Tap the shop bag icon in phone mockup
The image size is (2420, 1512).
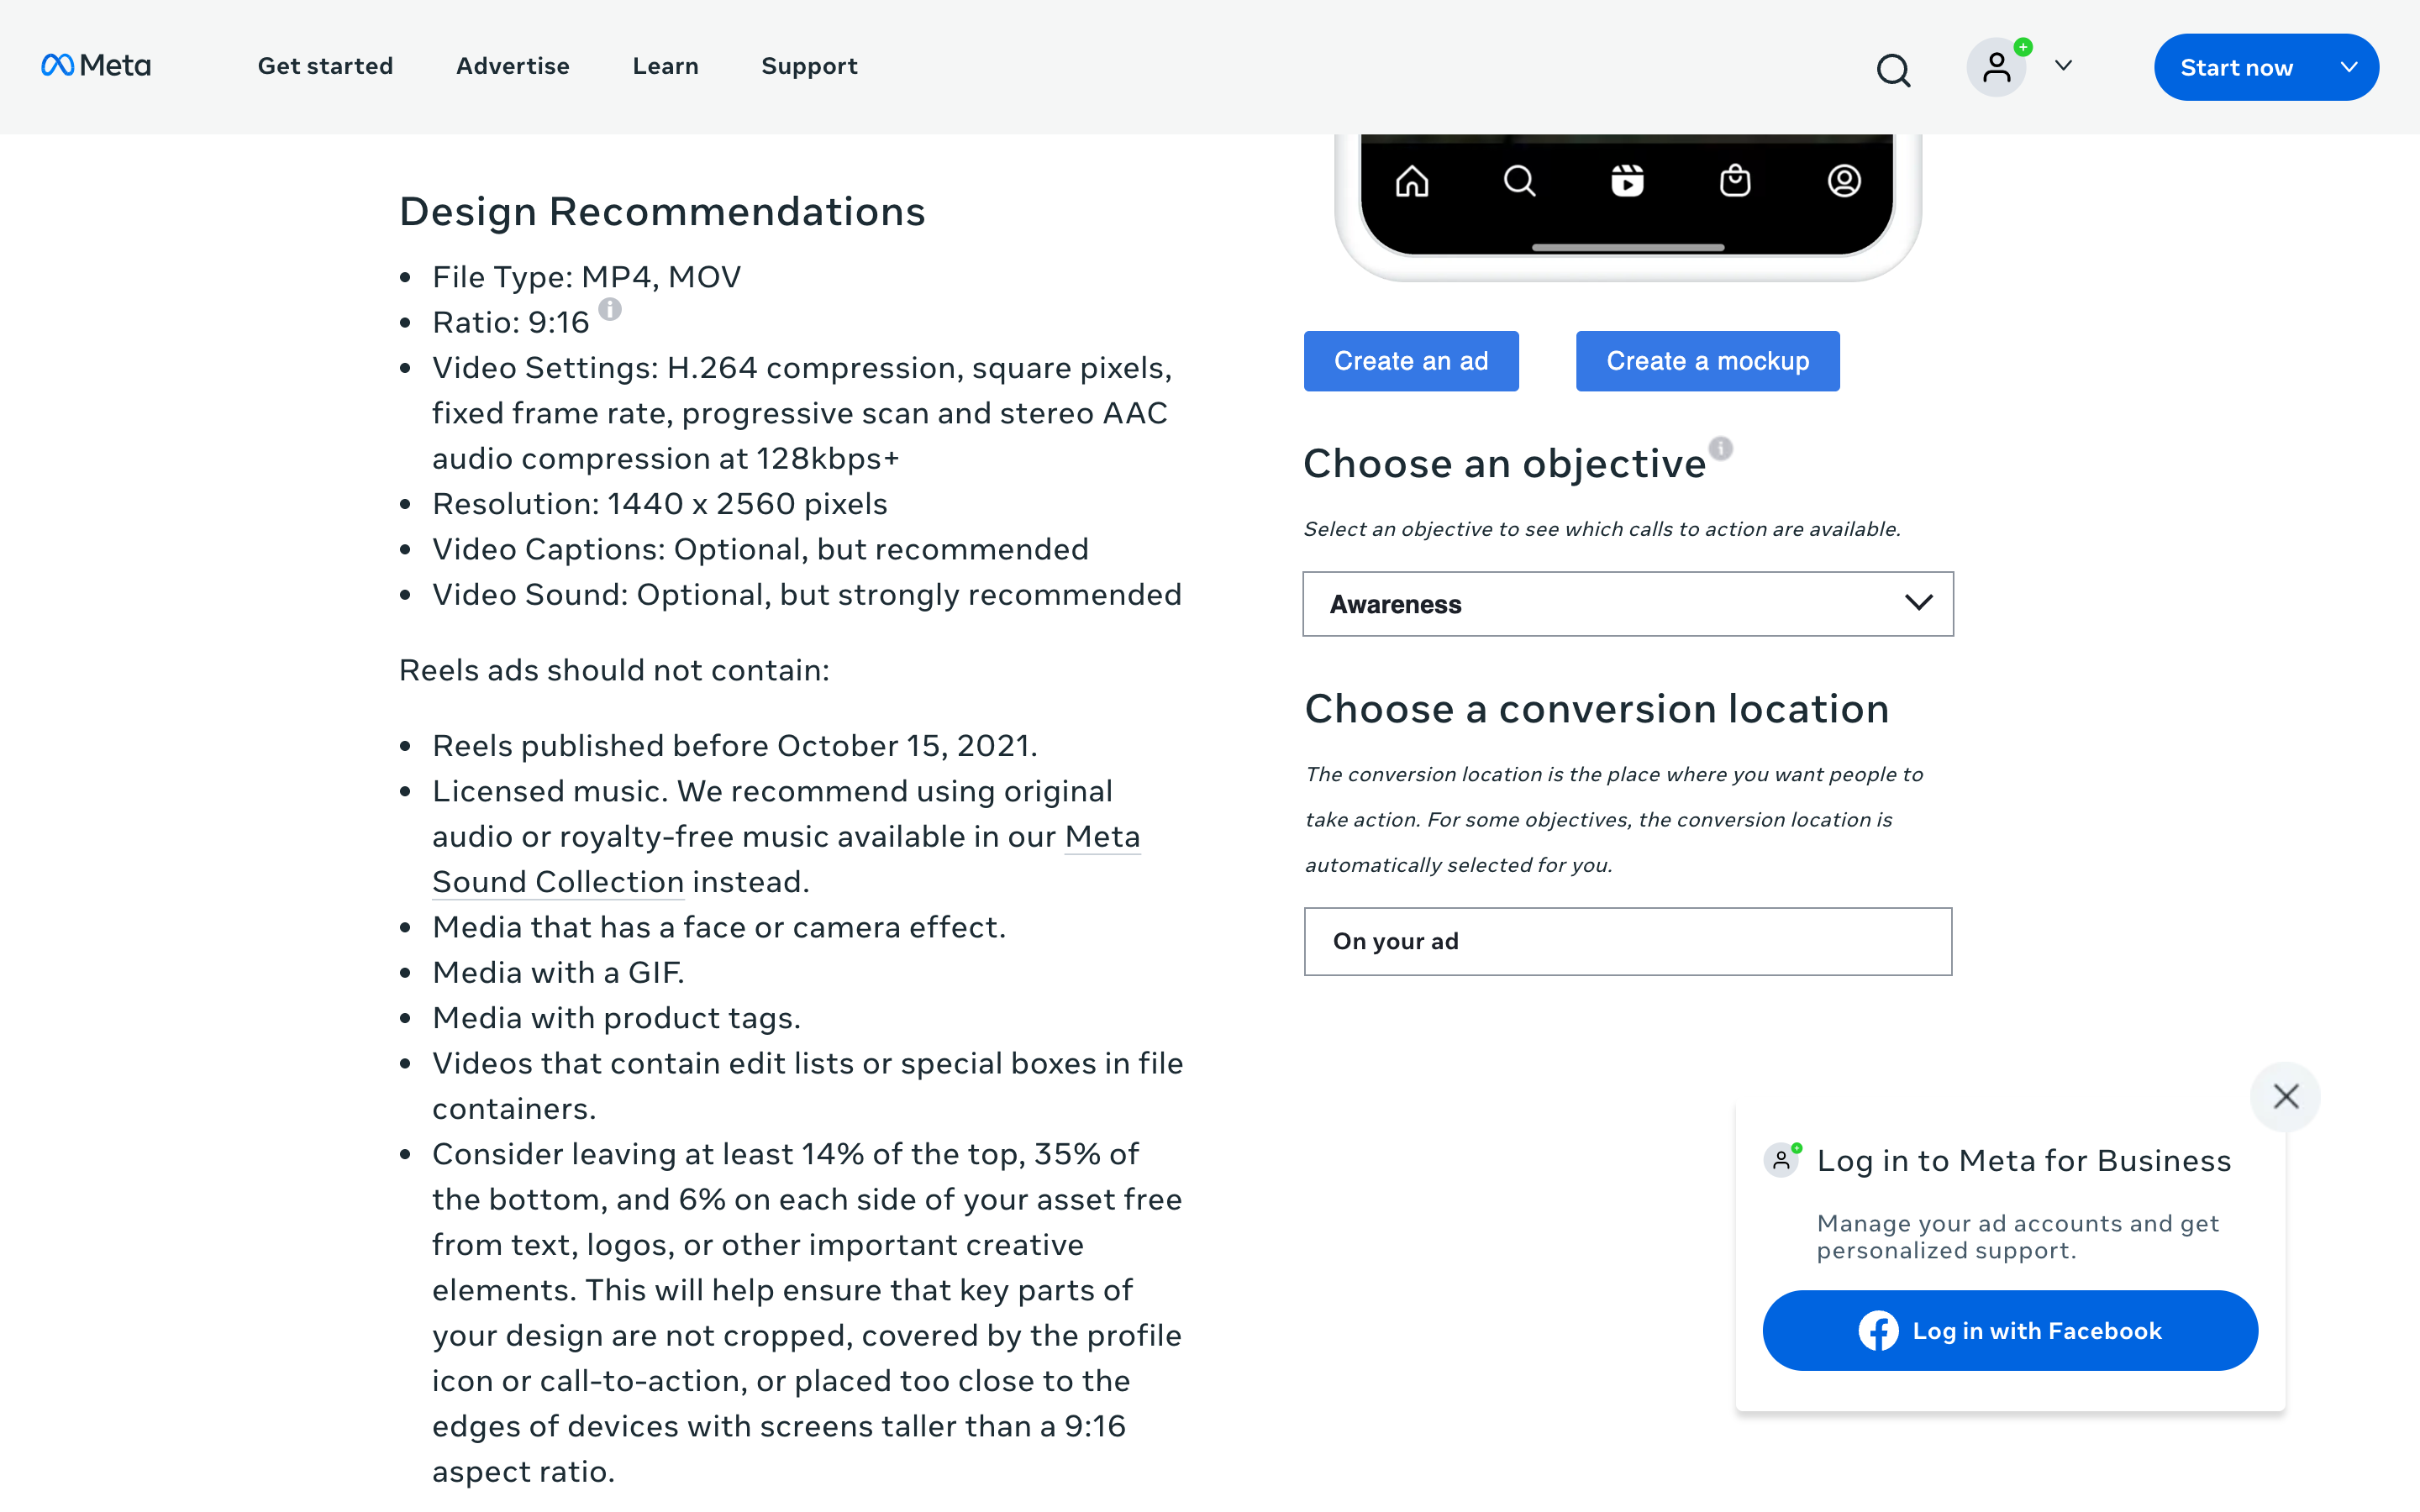[1735, 181]
